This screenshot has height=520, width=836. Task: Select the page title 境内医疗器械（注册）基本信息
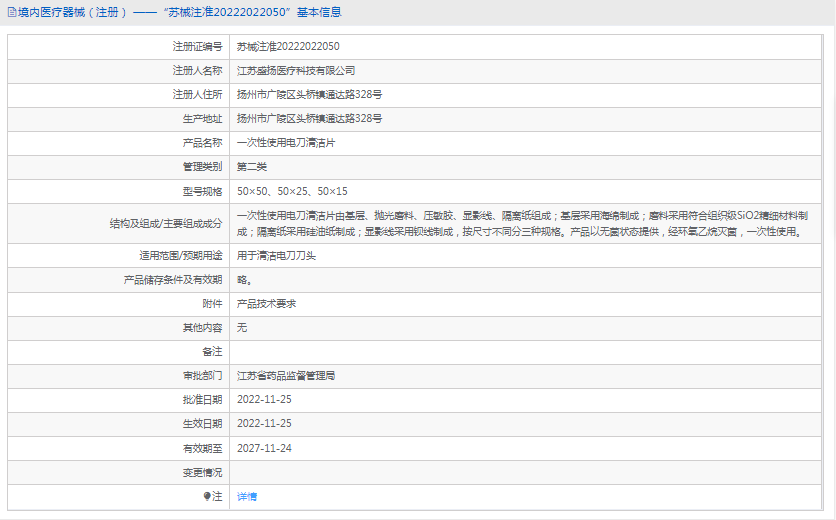point(179,12)
